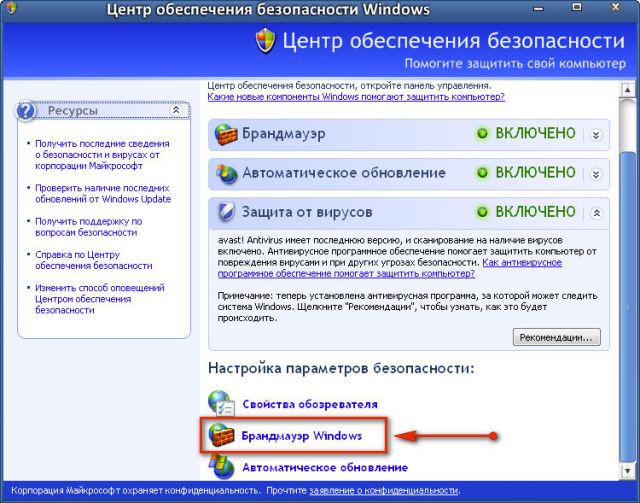Open bottom Автоматическое обновление settings link
This screenshot has height=503, width=640.
pyautogui.click(x=325, y=467)
